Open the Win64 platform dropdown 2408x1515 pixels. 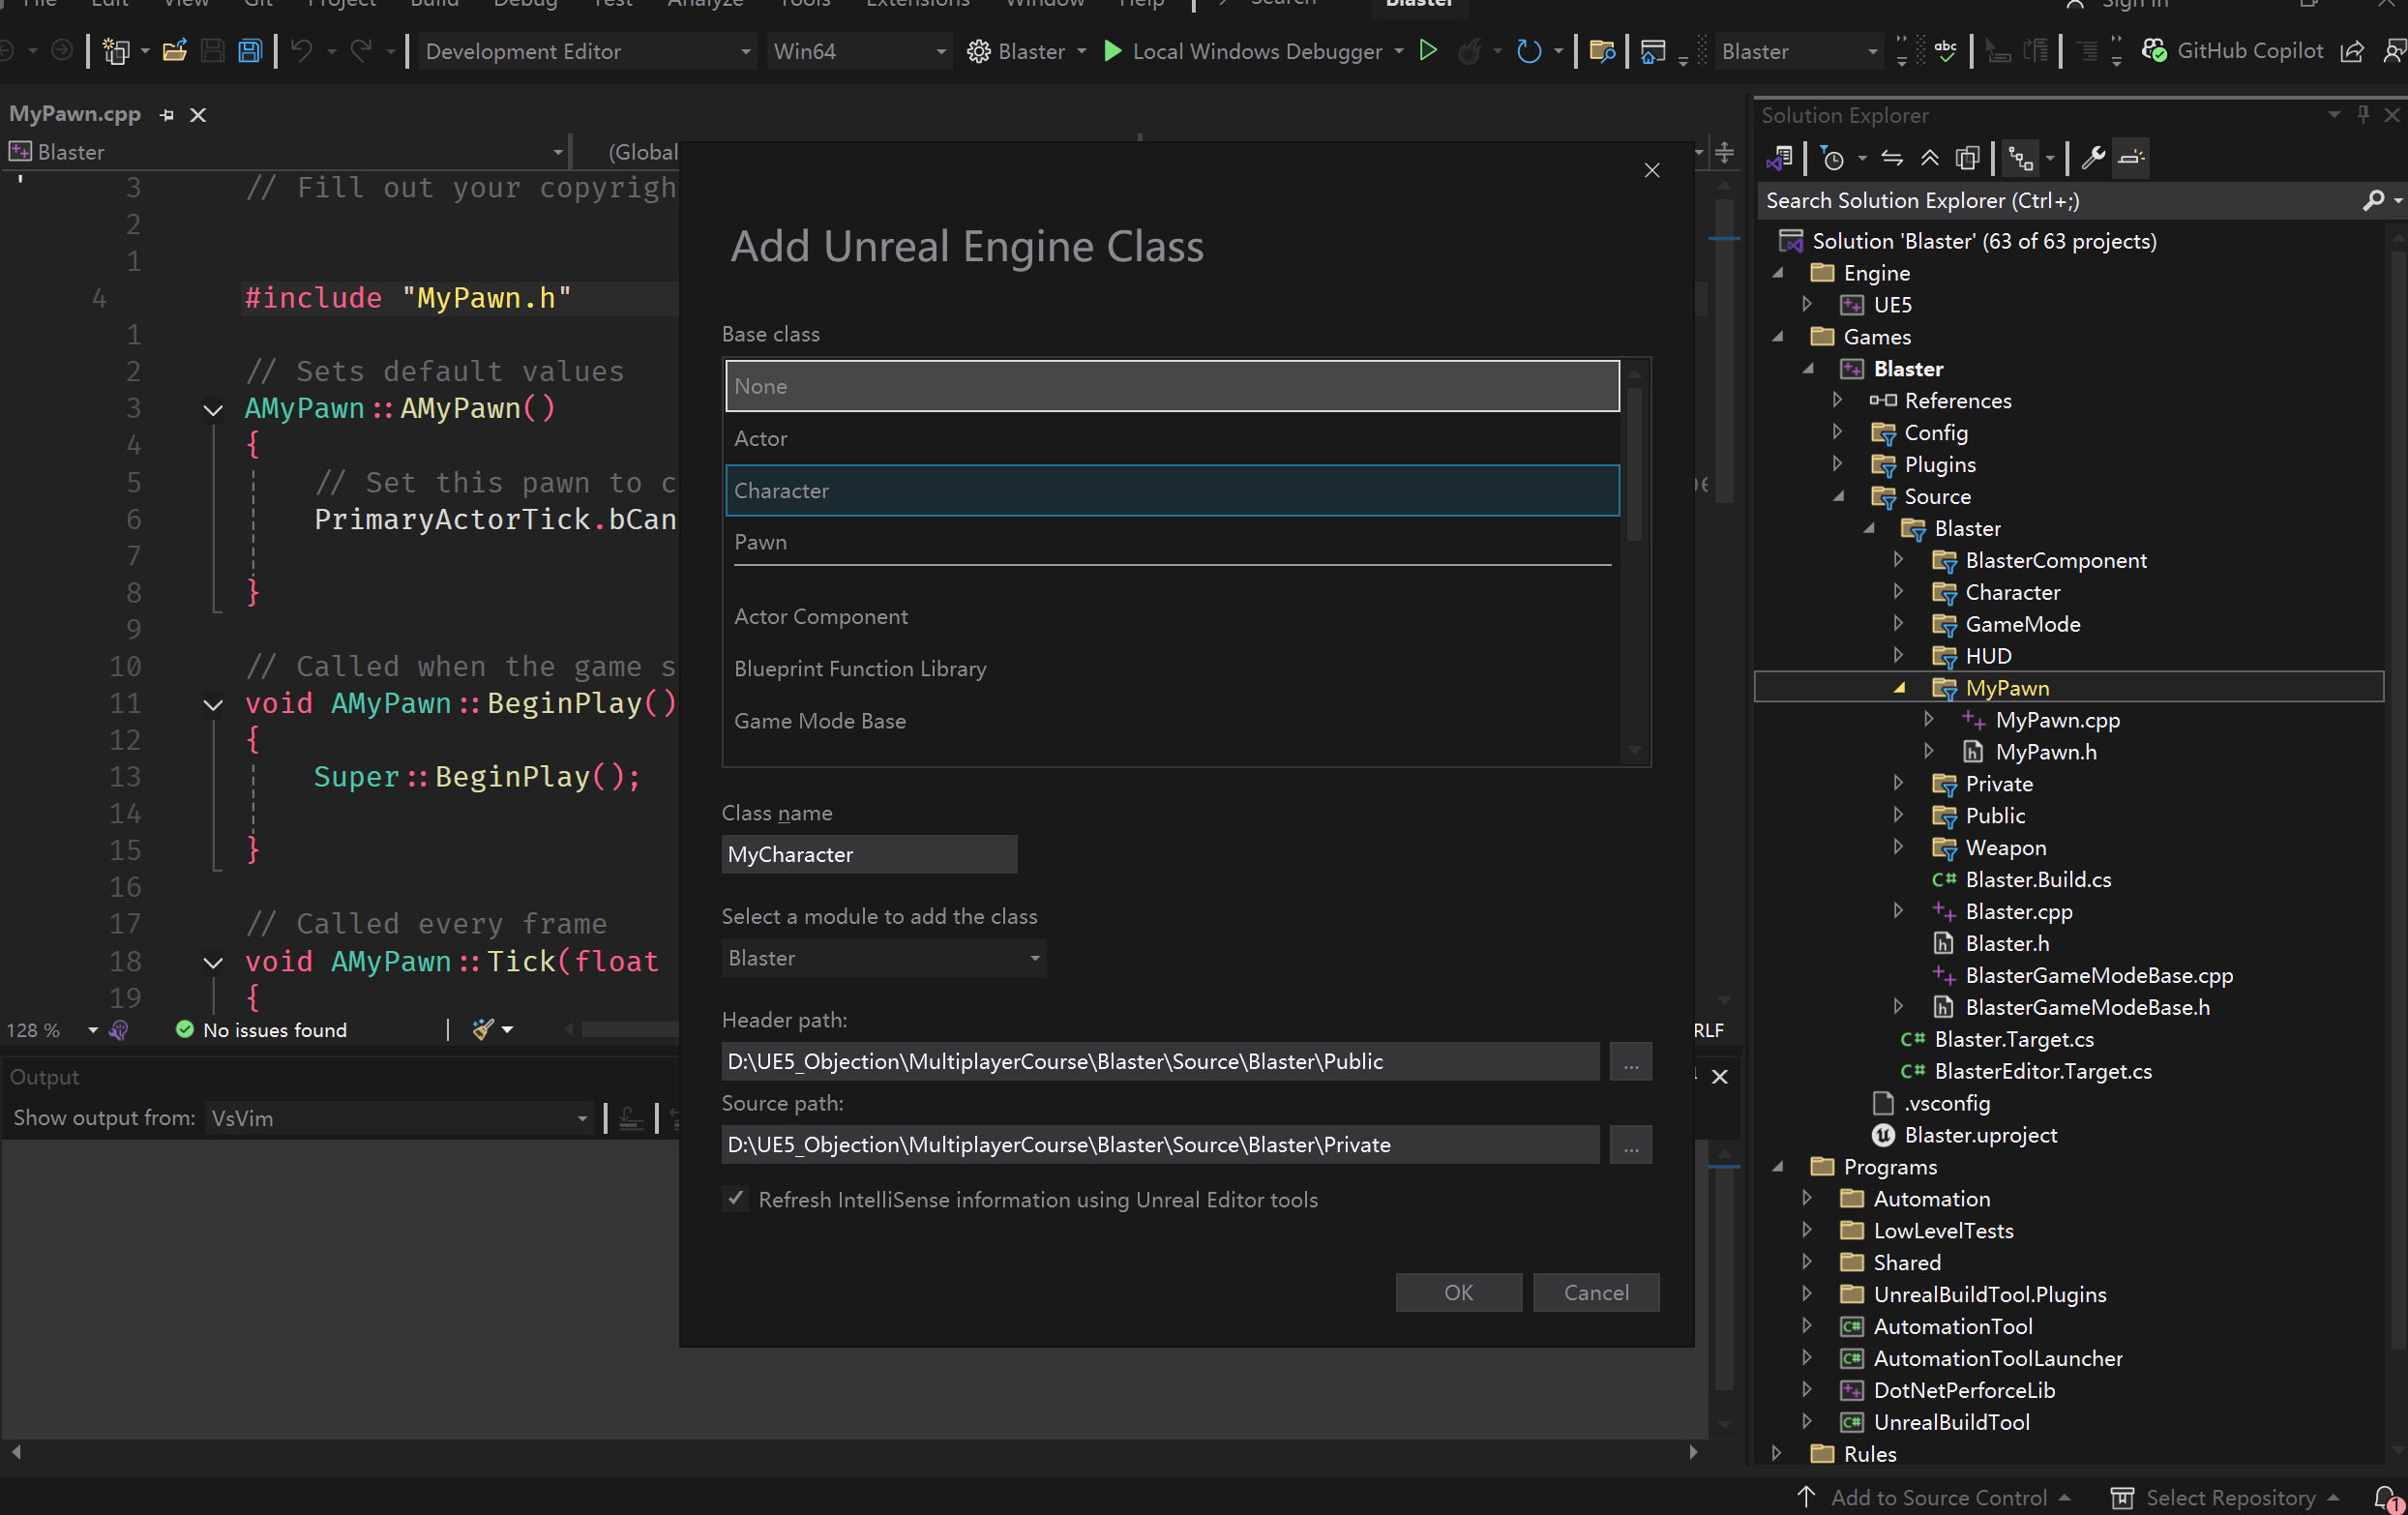(x=858, y=51)
